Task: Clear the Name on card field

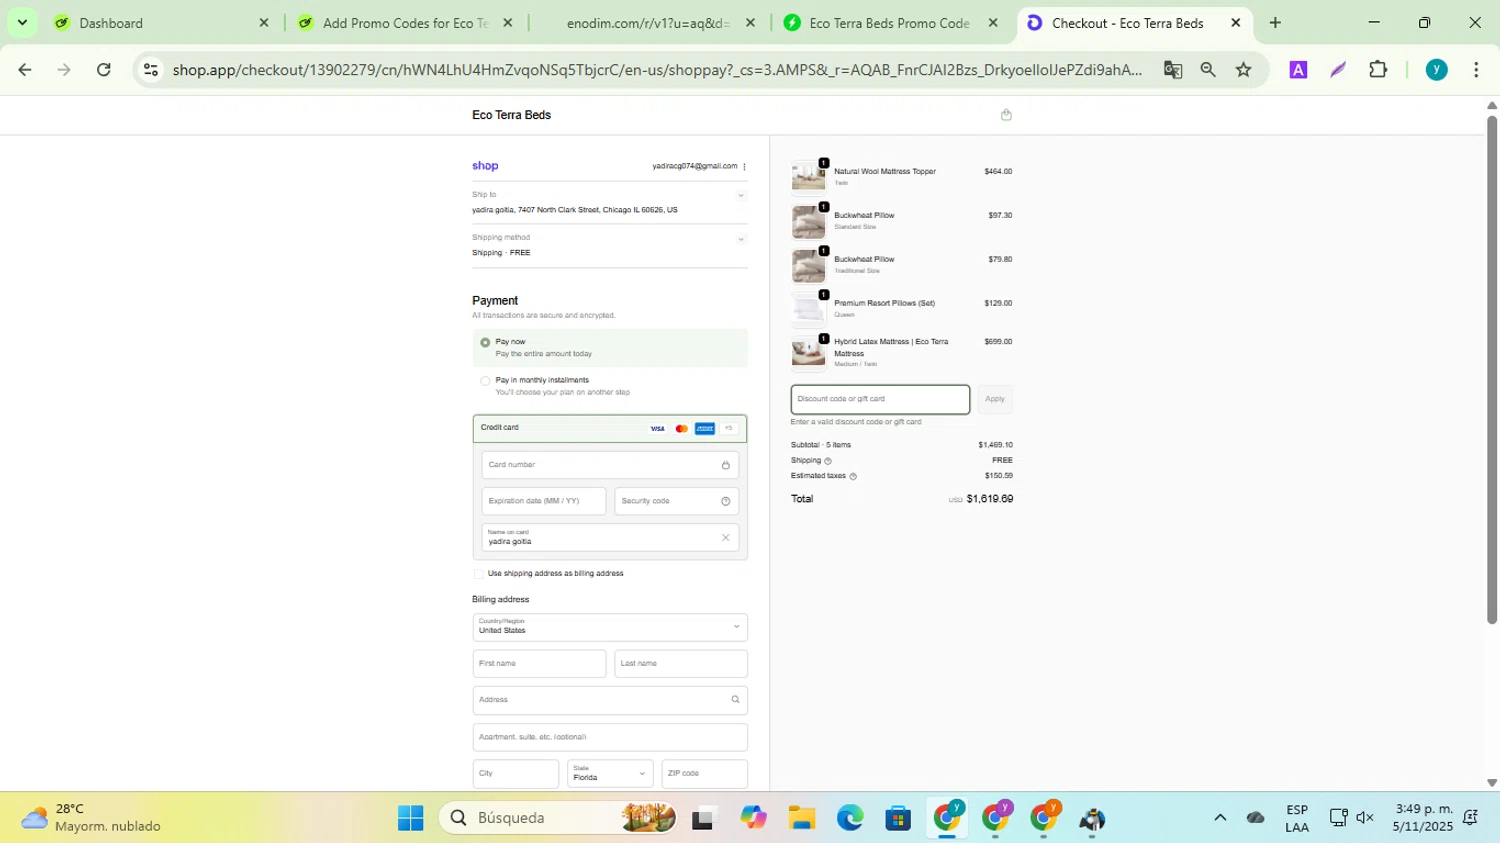Action: click(726, 538)
